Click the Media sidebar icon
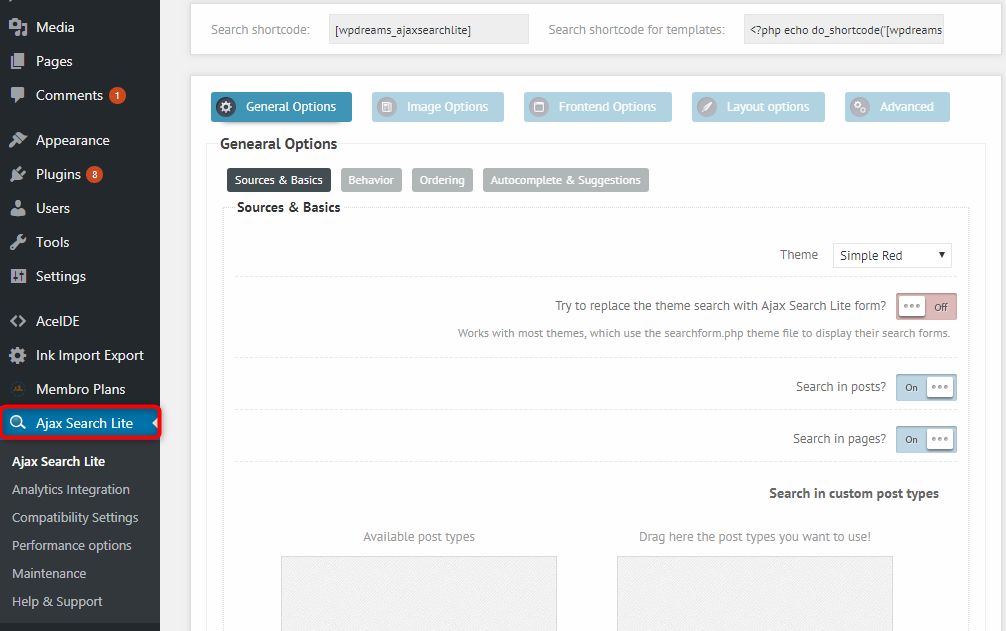This screenshot has height=631, width=1006. (x=18, y=27)
